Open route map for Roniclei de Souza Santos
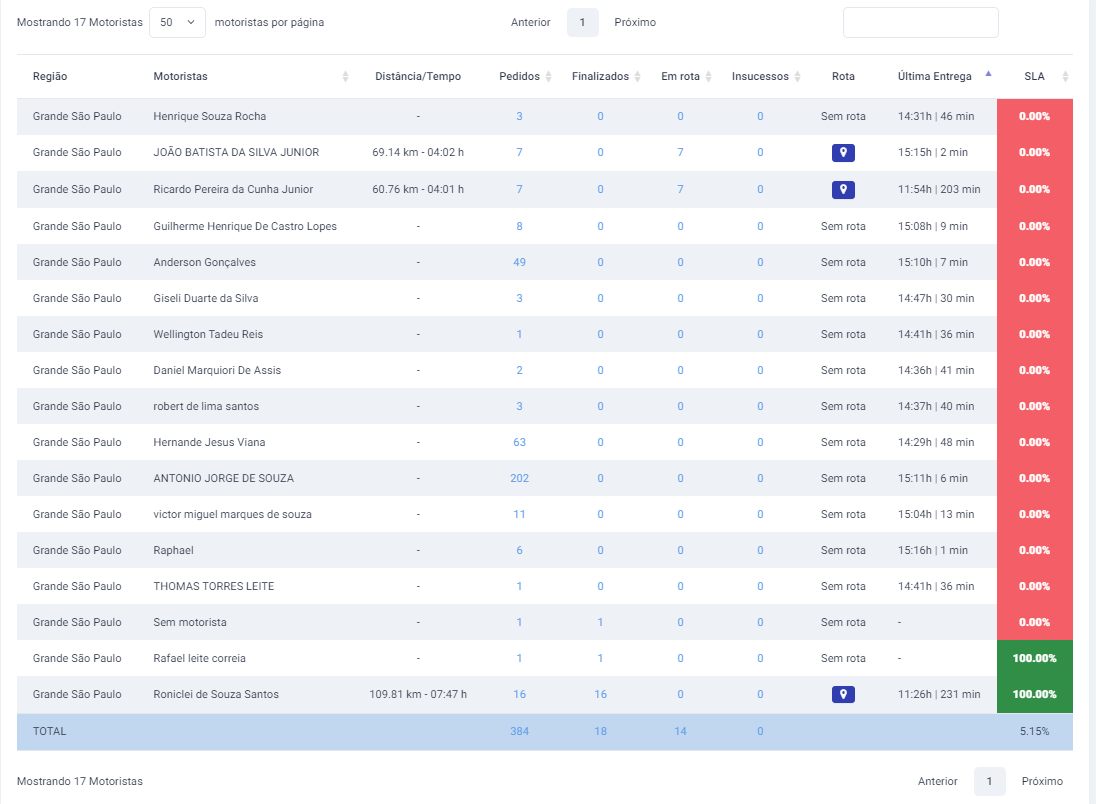 [843, 694]
